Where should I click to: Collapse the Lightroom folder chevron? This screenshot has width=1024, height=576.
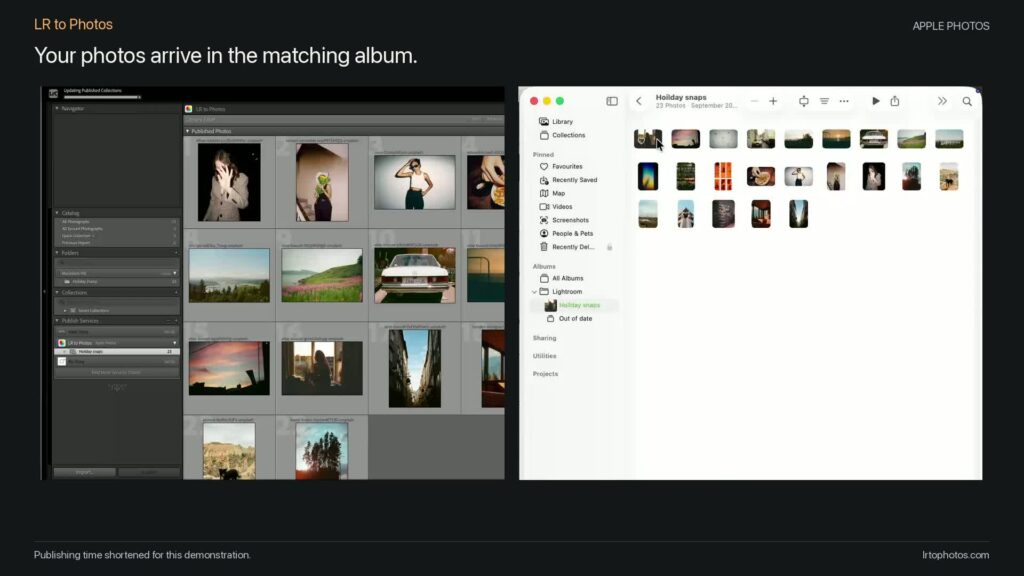pyautogui.click(x=534, y=292)
